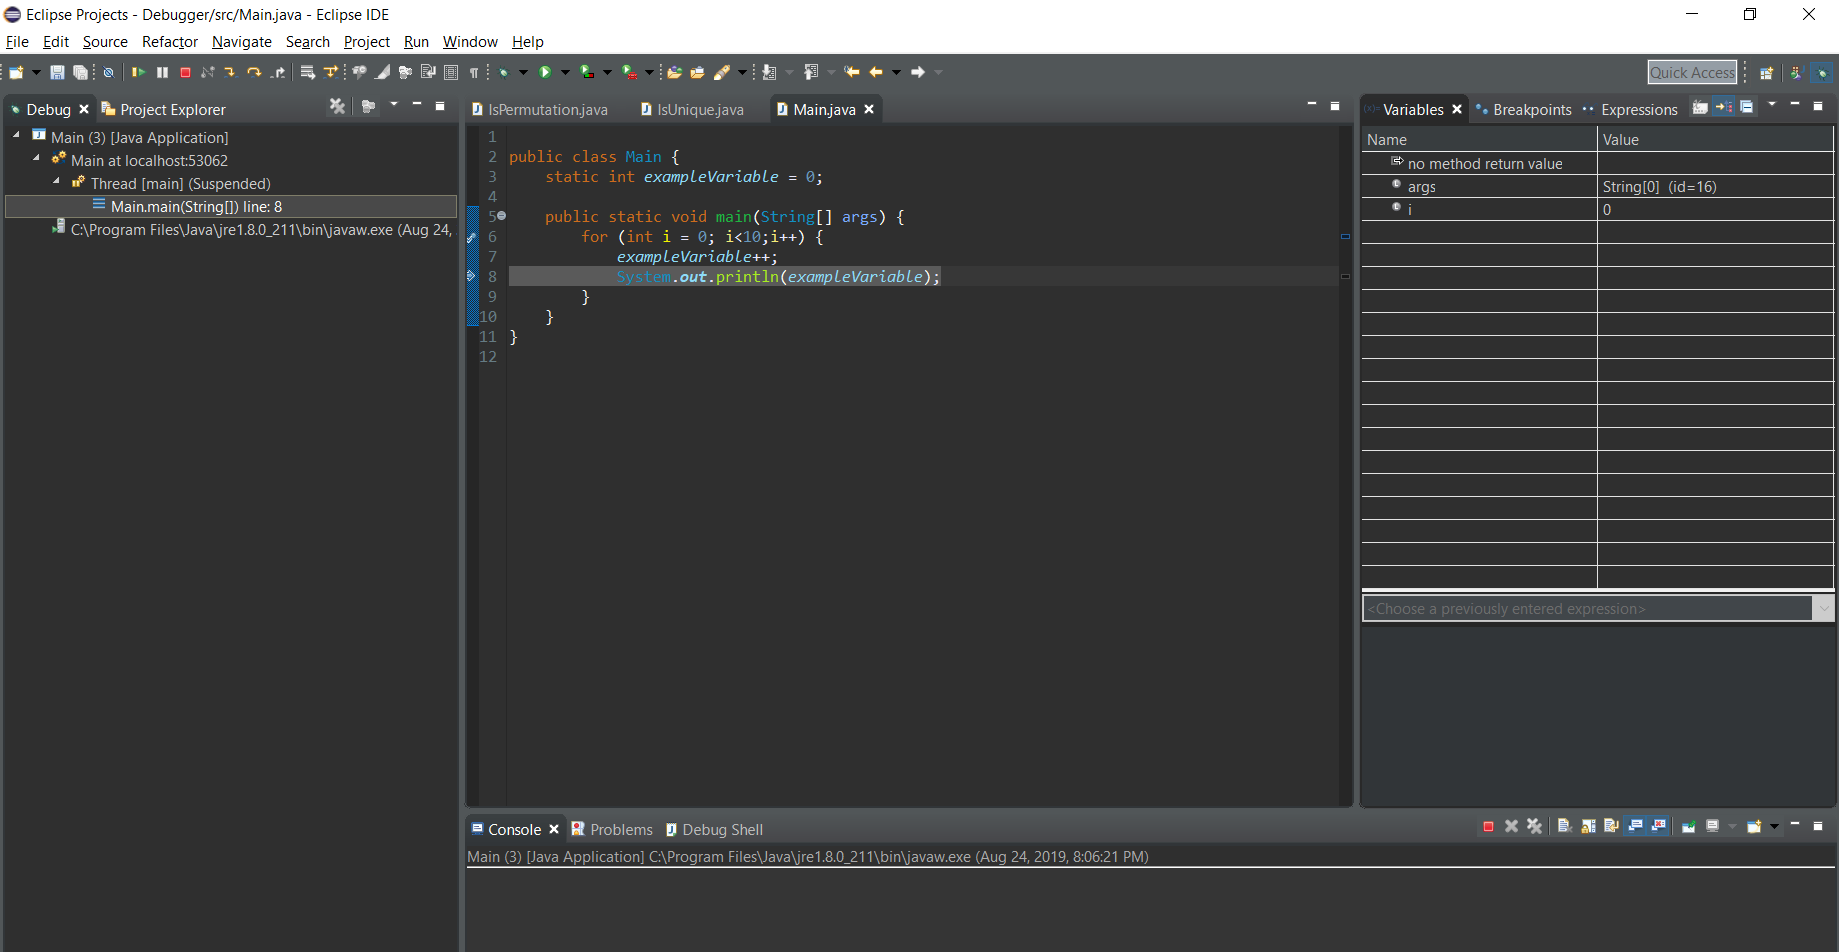1839x952 pixels.
Task: Click the Step Into icon
Action: point(230,72)
